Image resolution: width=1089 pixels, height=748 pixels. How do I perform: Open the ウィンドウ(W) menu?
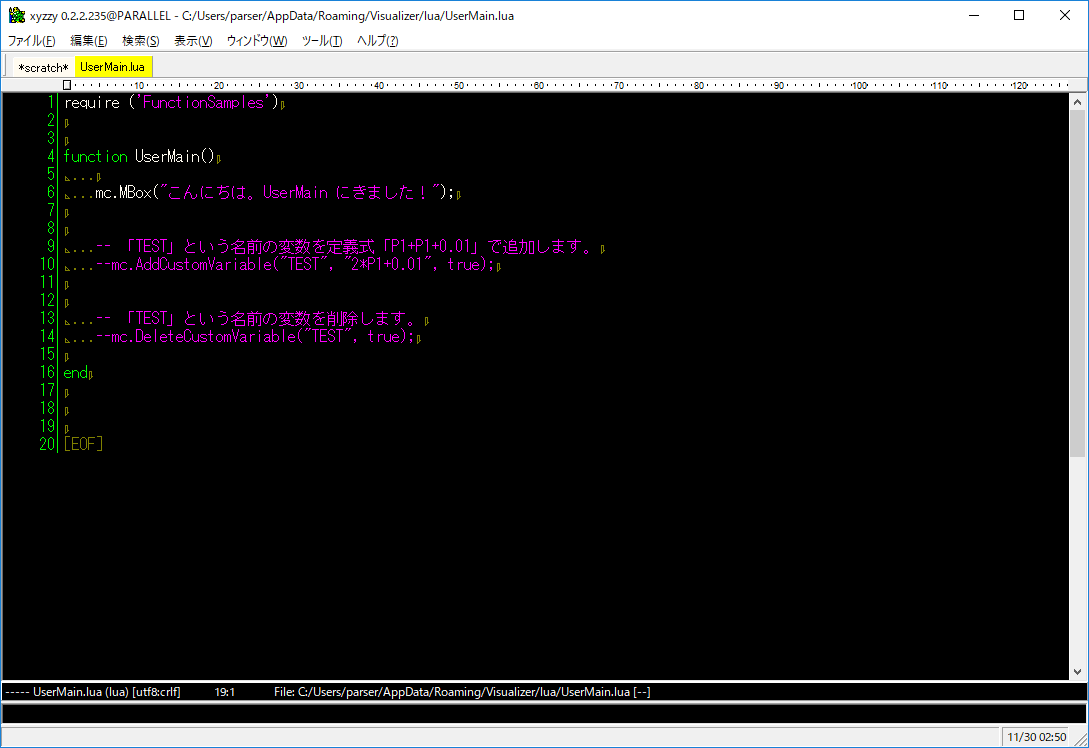pyautogui.click(x=256, y=41)
